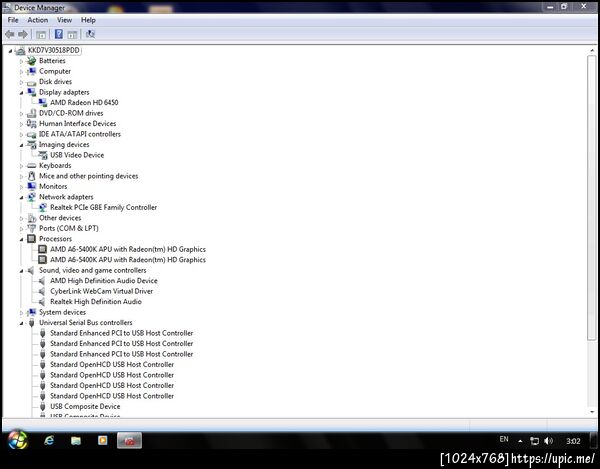The width and height of the screenshot is (600, 469).
Task: Select the Realtek High Definition Audio row
Action: click(x=96, y=302)
